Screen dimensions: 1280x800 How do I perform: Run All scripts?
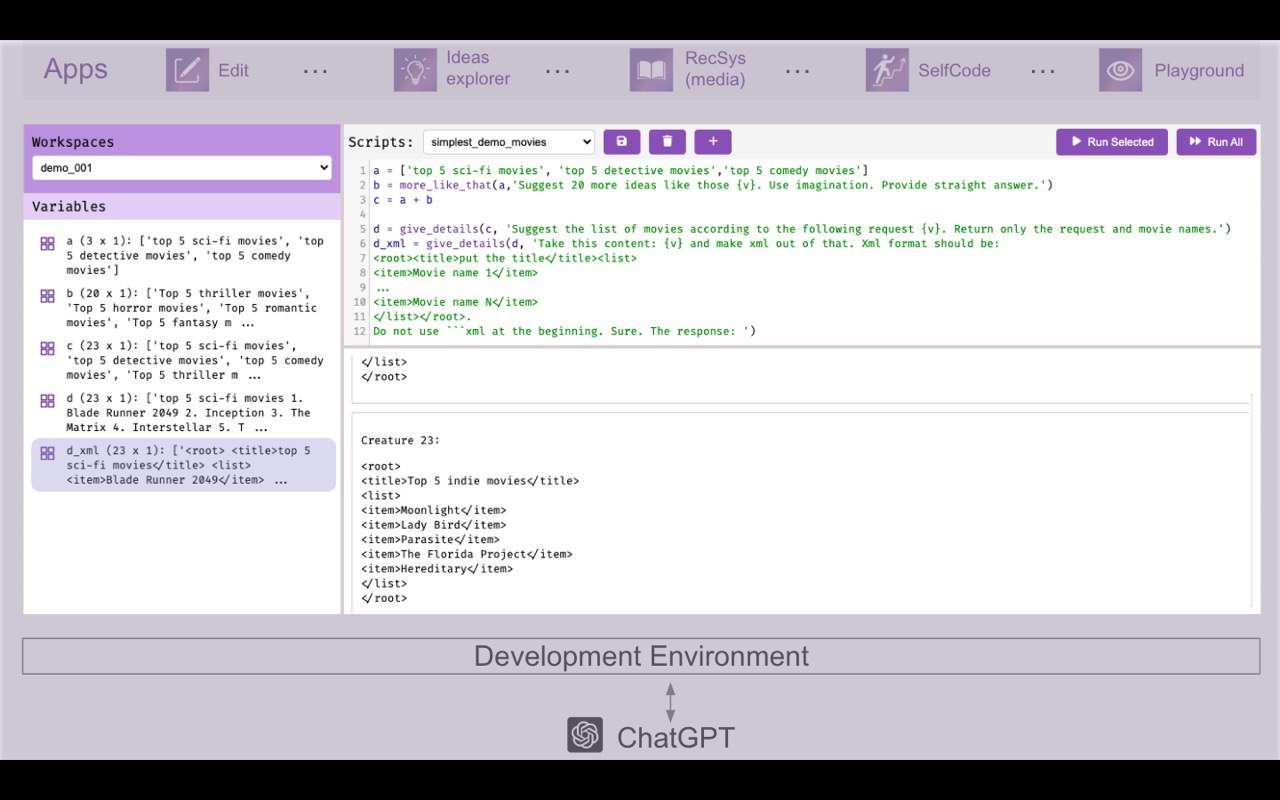[1216, 141]
